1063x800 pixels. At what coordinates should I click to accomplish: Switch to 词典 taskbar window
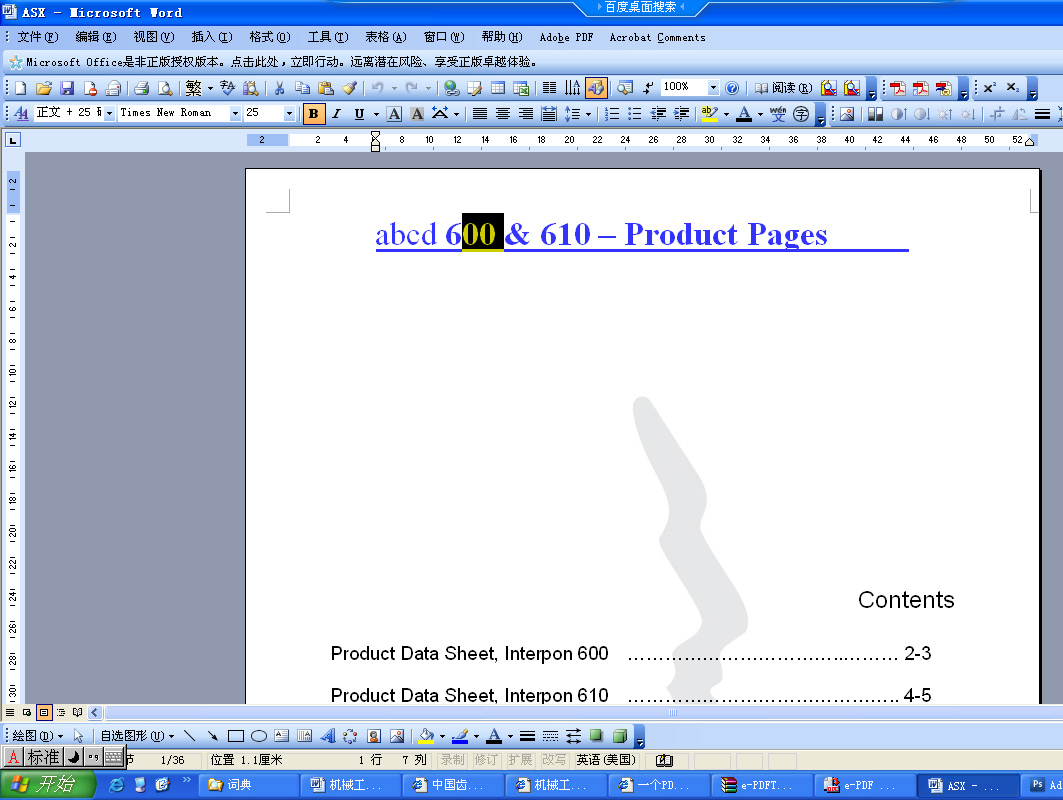[x=248, y=785]
